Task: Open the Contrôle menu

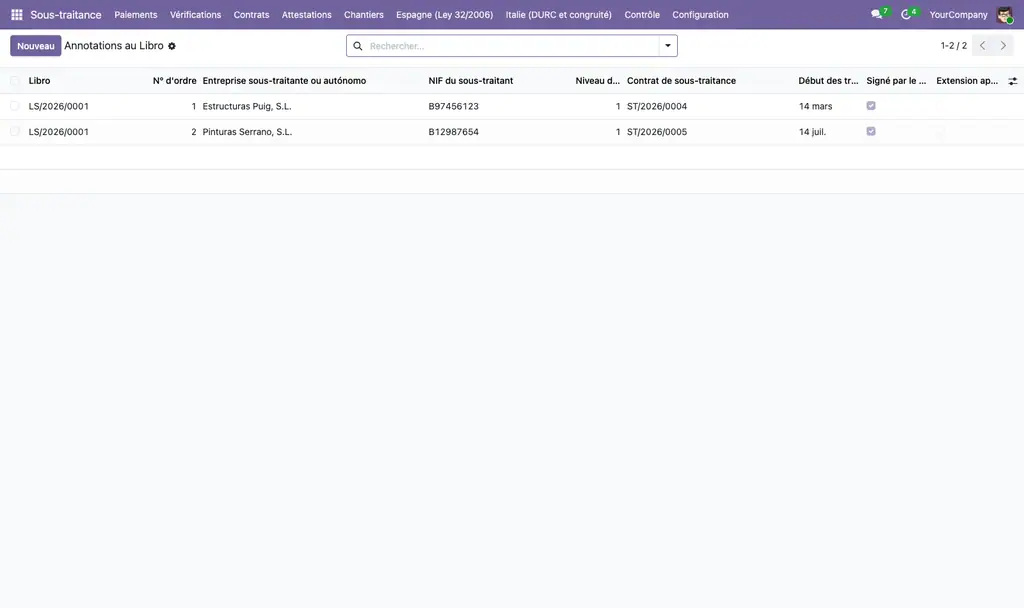Action: [642, 14]
